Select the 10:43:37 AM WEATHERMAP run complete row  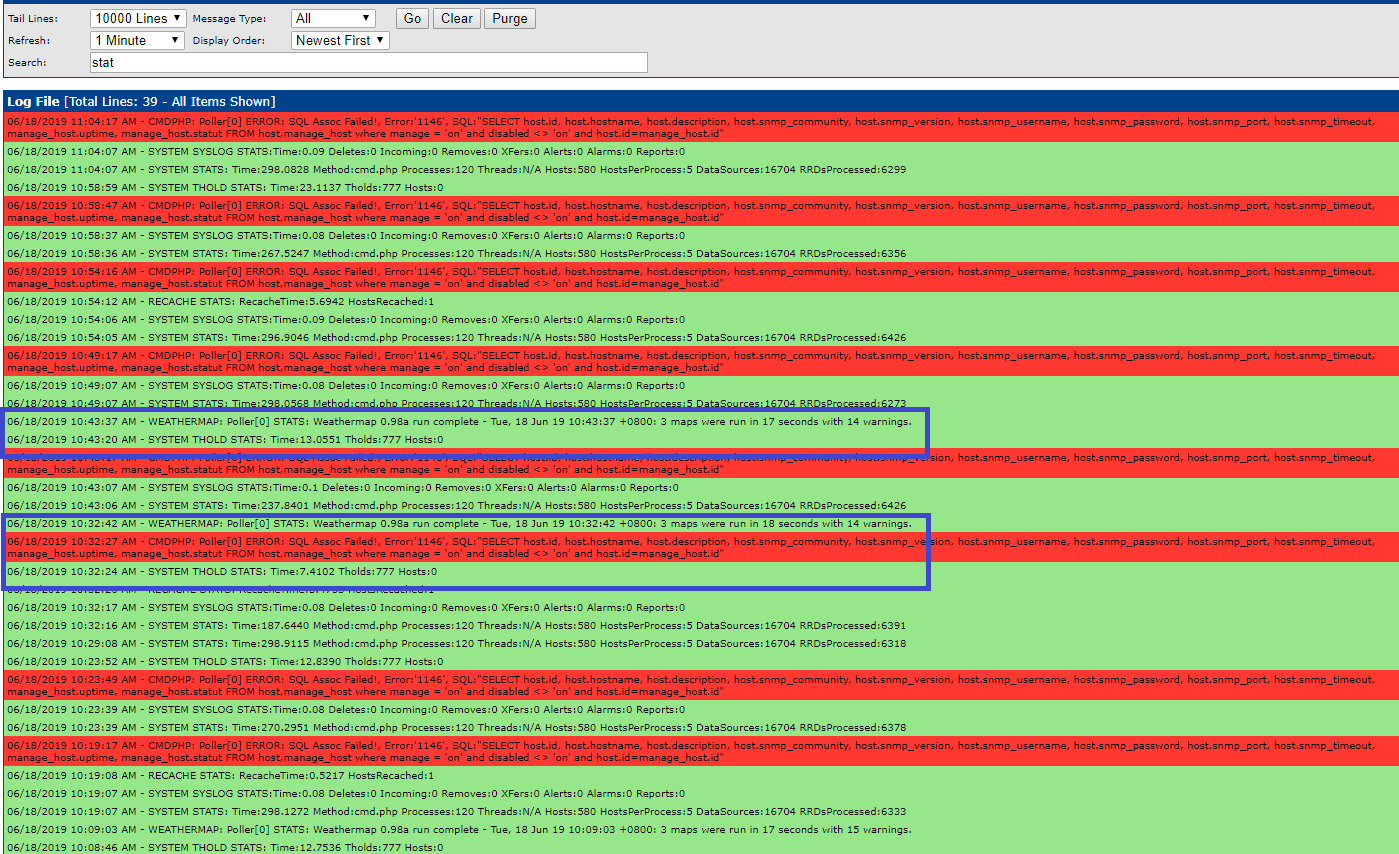(x=699, y=422)
